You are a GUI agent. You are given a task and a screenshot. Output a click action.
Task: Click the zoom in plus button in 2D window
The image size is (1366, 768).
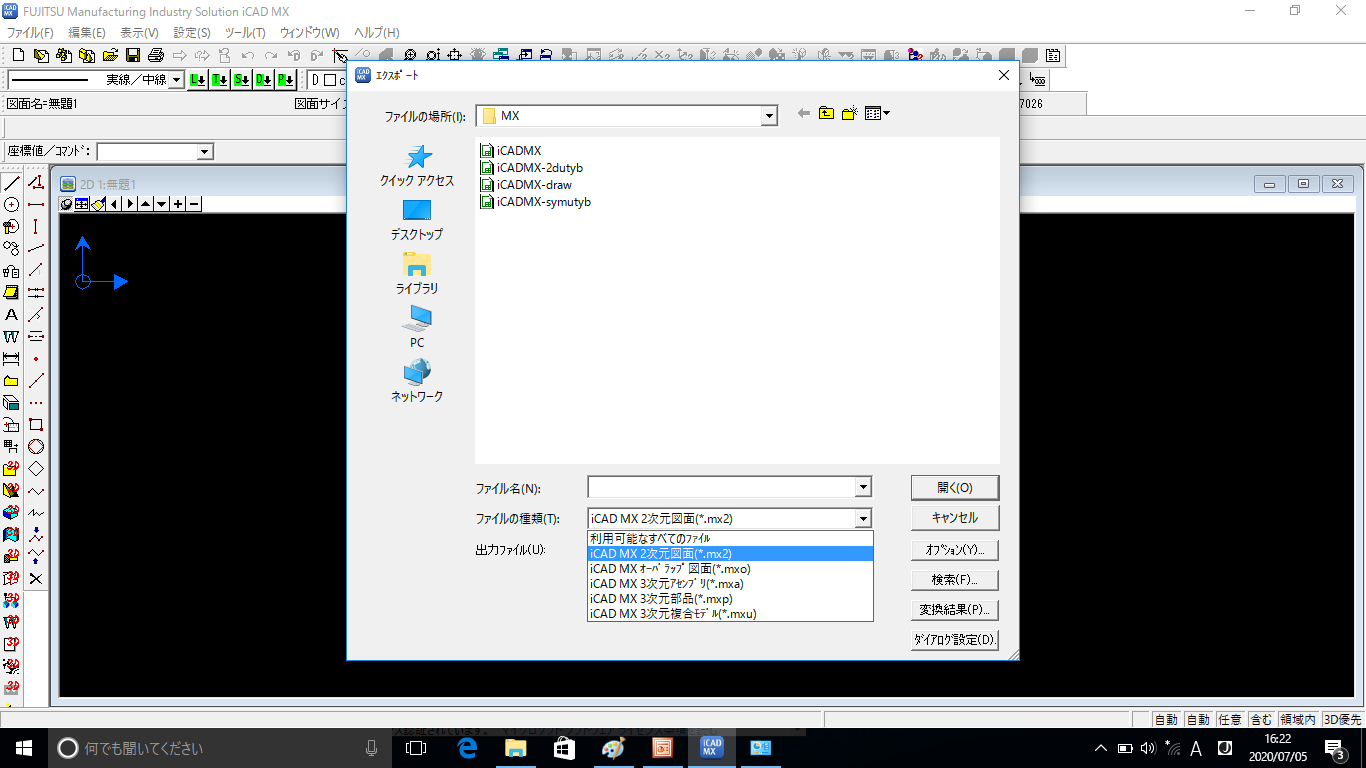(x=178, y=204)
